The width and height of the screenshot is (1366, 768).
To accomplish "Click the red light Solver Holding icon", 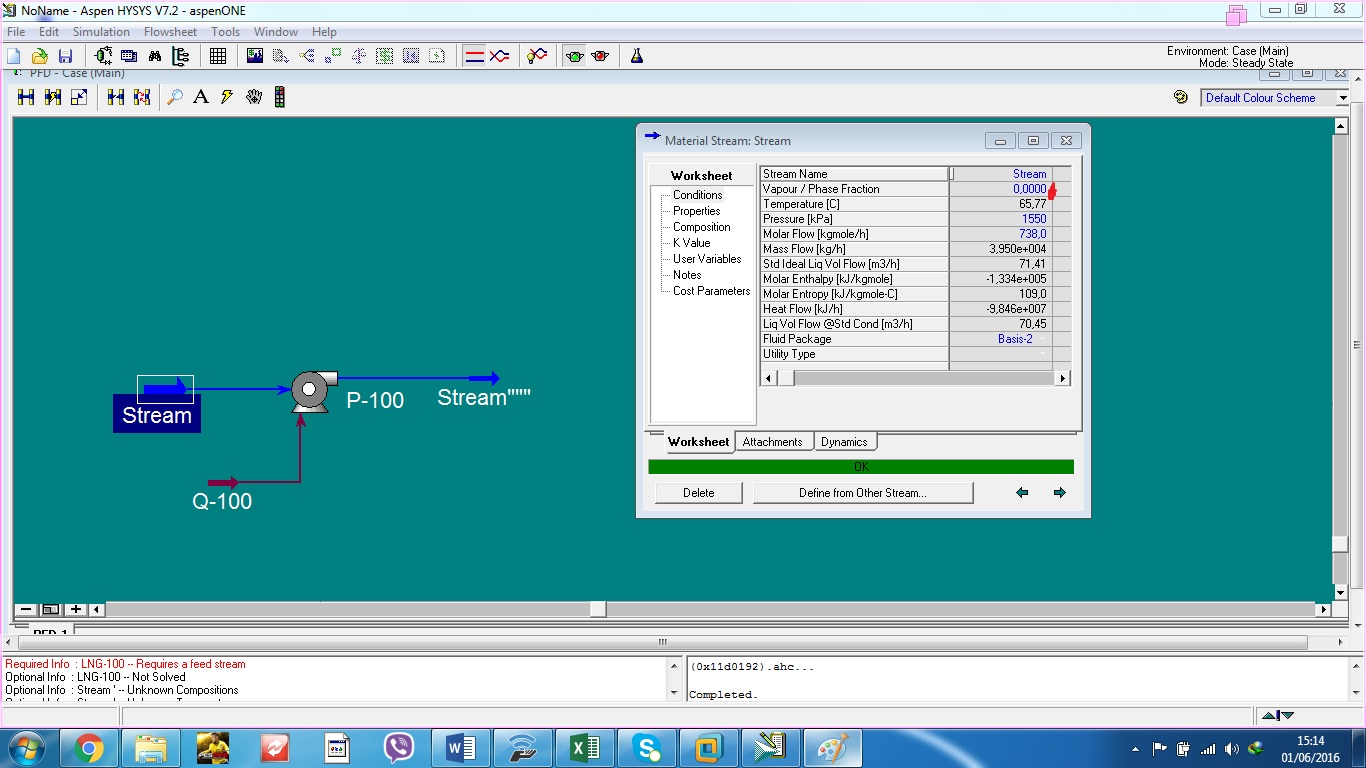I will [x=600, y=56].
